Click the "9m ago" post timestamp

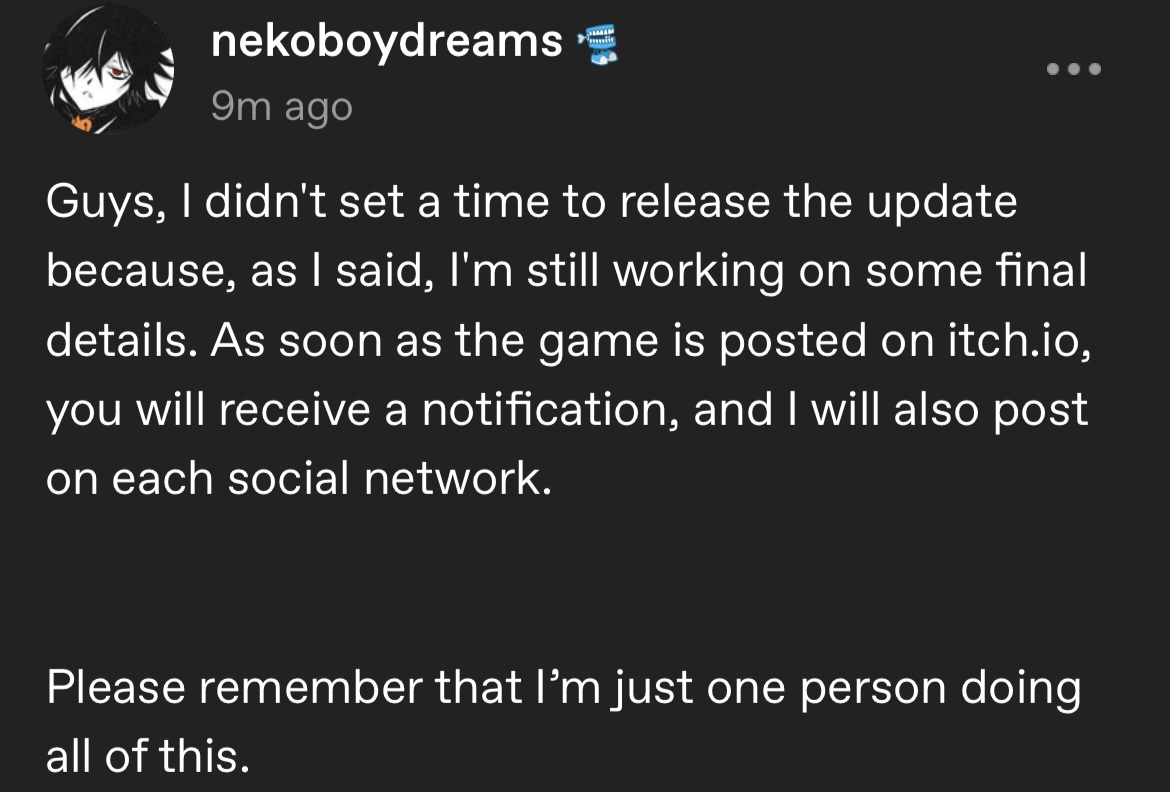(x=282, y=105)
